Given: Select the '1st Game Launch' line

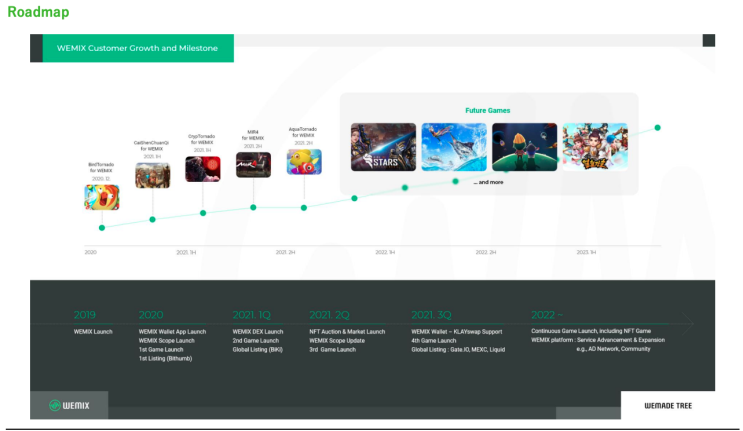Looking at the screenshot, I should [x=161, y=350].
